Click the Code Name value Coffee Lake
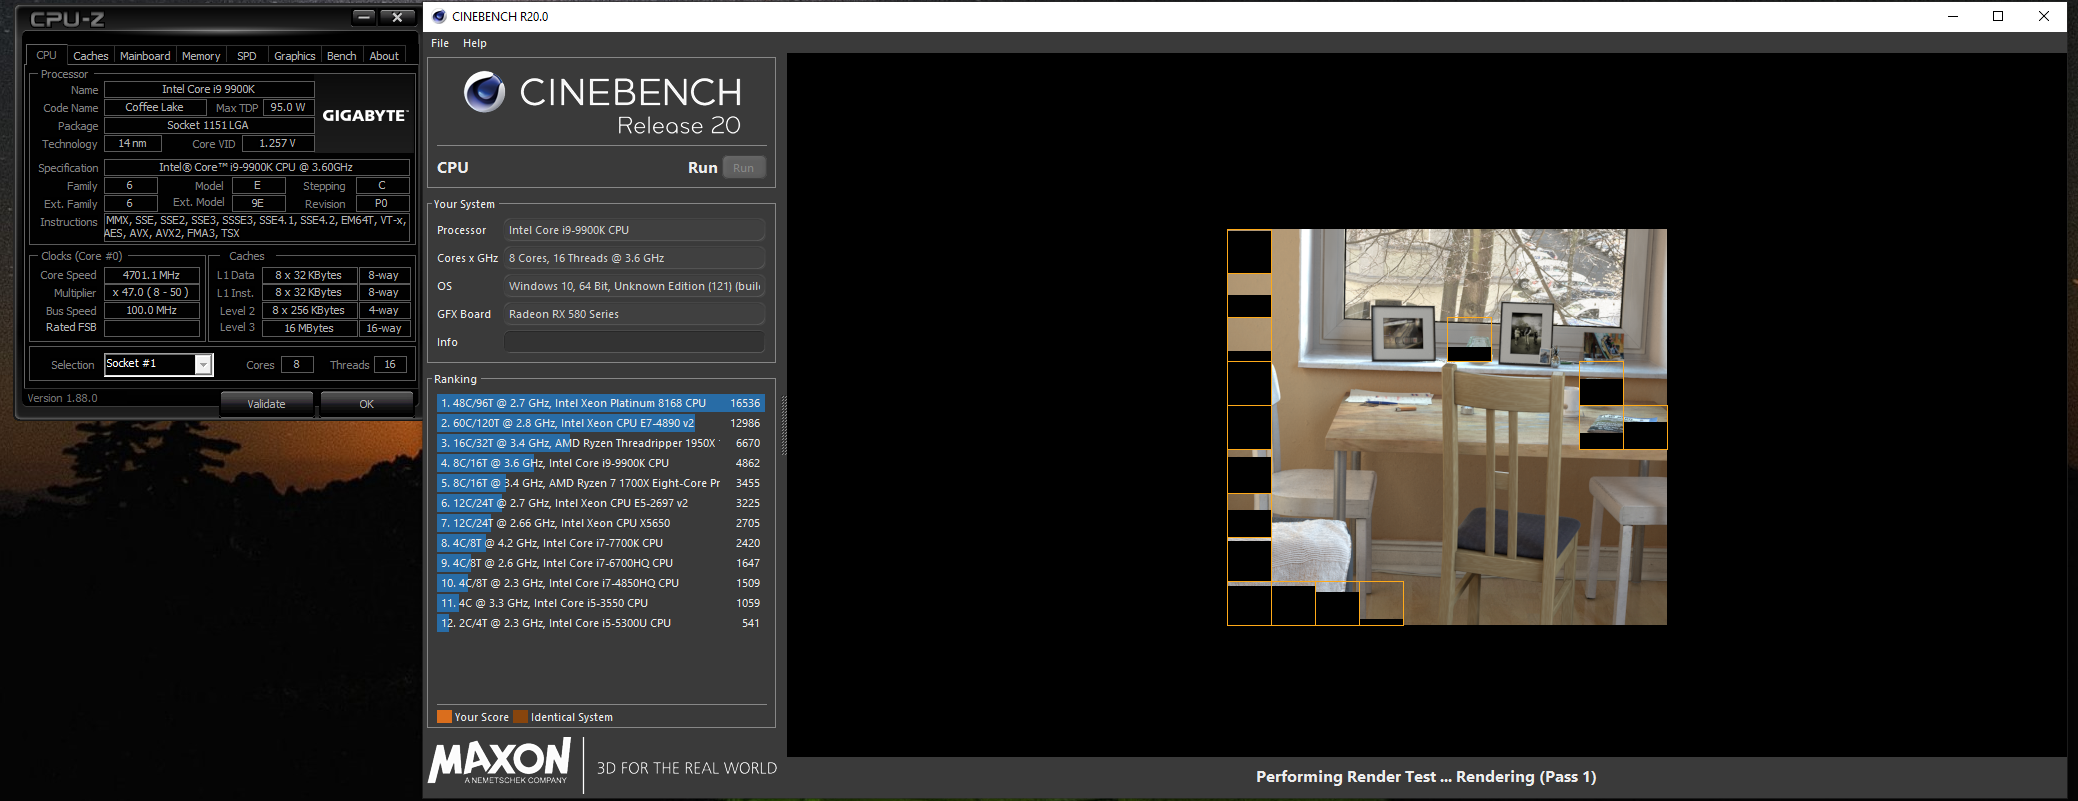The width and height of the screenshot is (2078, 801). [155, 108]
